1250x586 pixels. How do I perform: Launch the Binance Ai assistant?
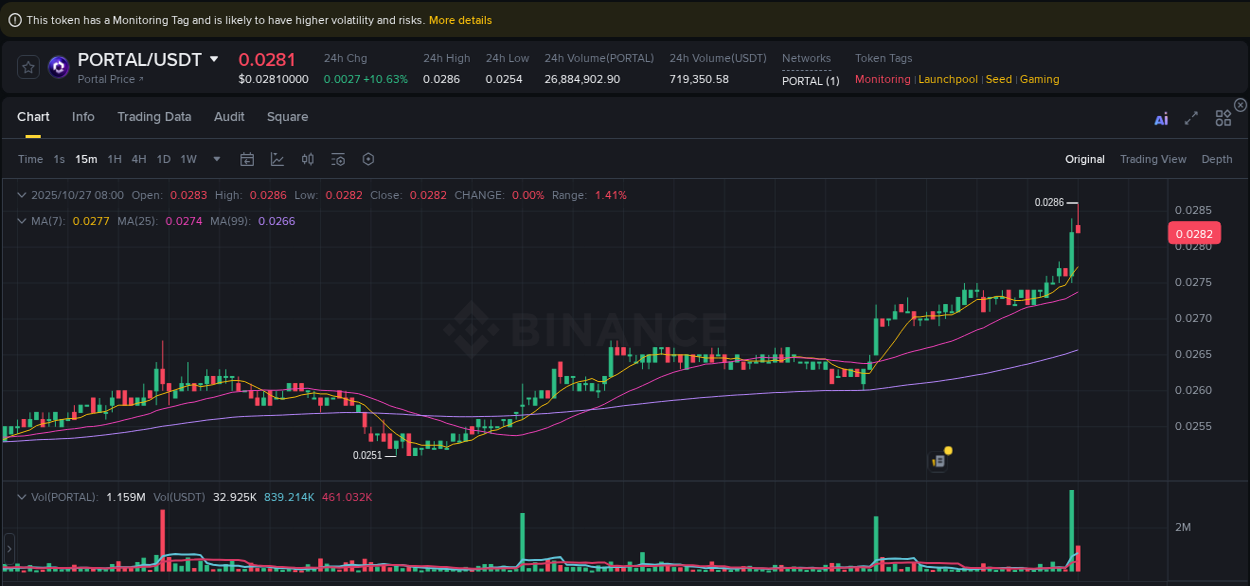coord(1160,117)
